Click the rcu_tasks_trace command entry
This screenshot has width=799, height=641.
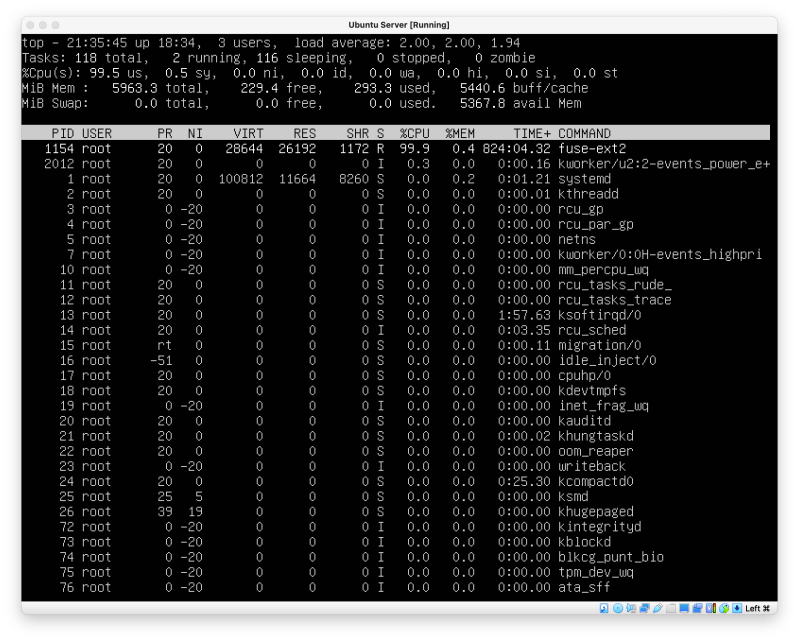click(615, 300)
